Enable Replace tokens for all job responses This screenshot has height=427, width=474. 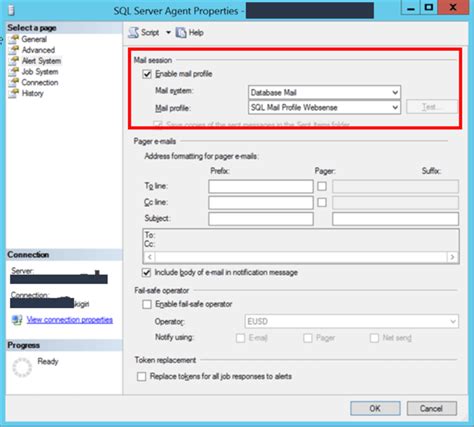pyautogui.click(x=141, y=377)
